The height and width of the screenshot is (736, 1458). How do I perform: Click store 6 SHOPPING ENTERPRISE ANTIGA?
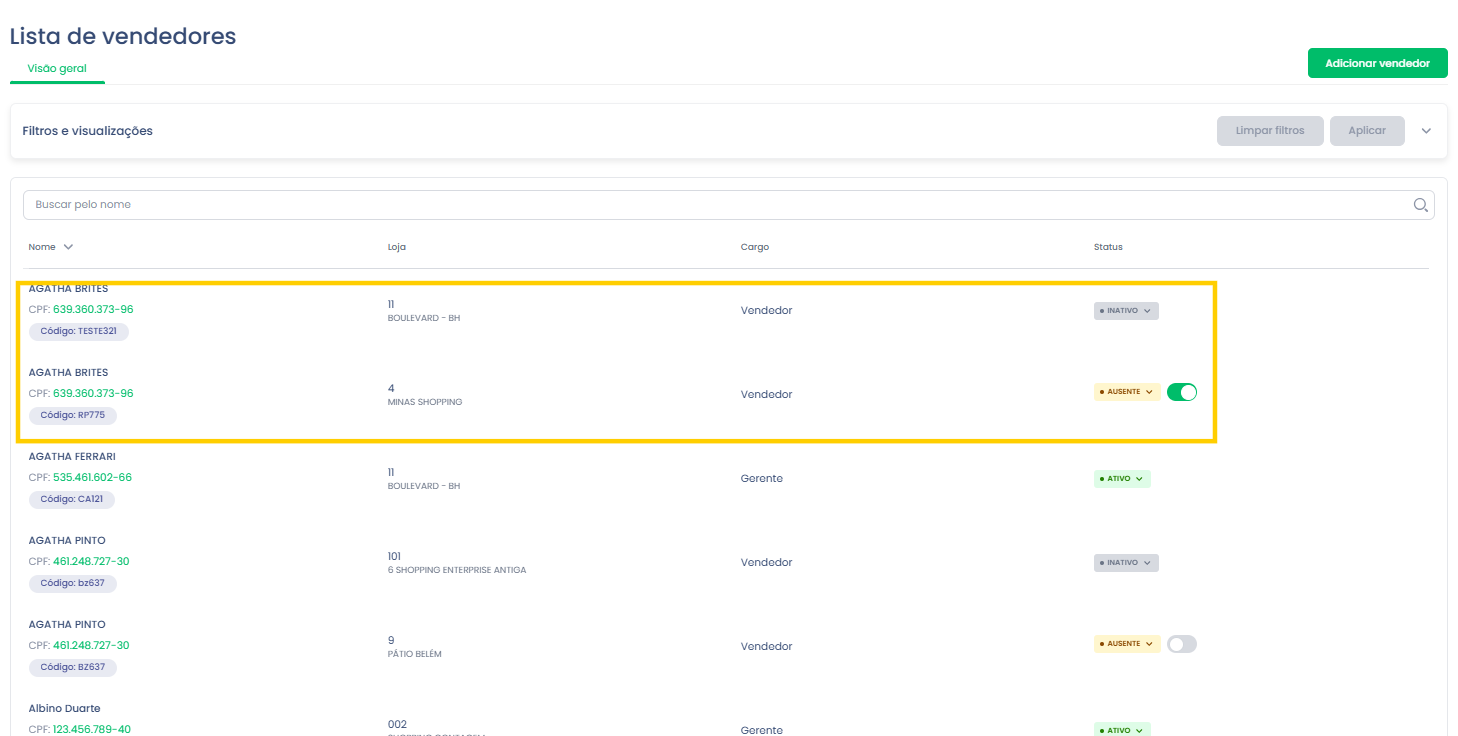457,570
